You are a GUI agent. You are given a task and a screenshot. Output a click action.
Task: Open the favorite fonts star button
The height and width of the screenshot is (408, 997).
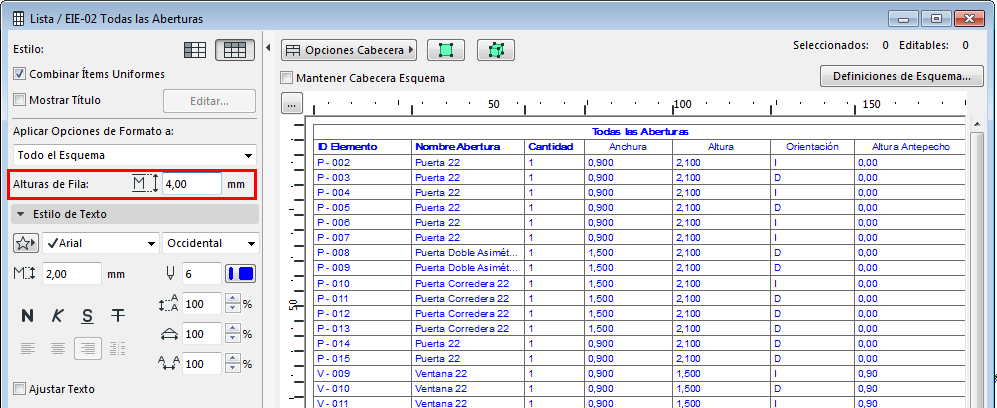(x=26, y=243)
